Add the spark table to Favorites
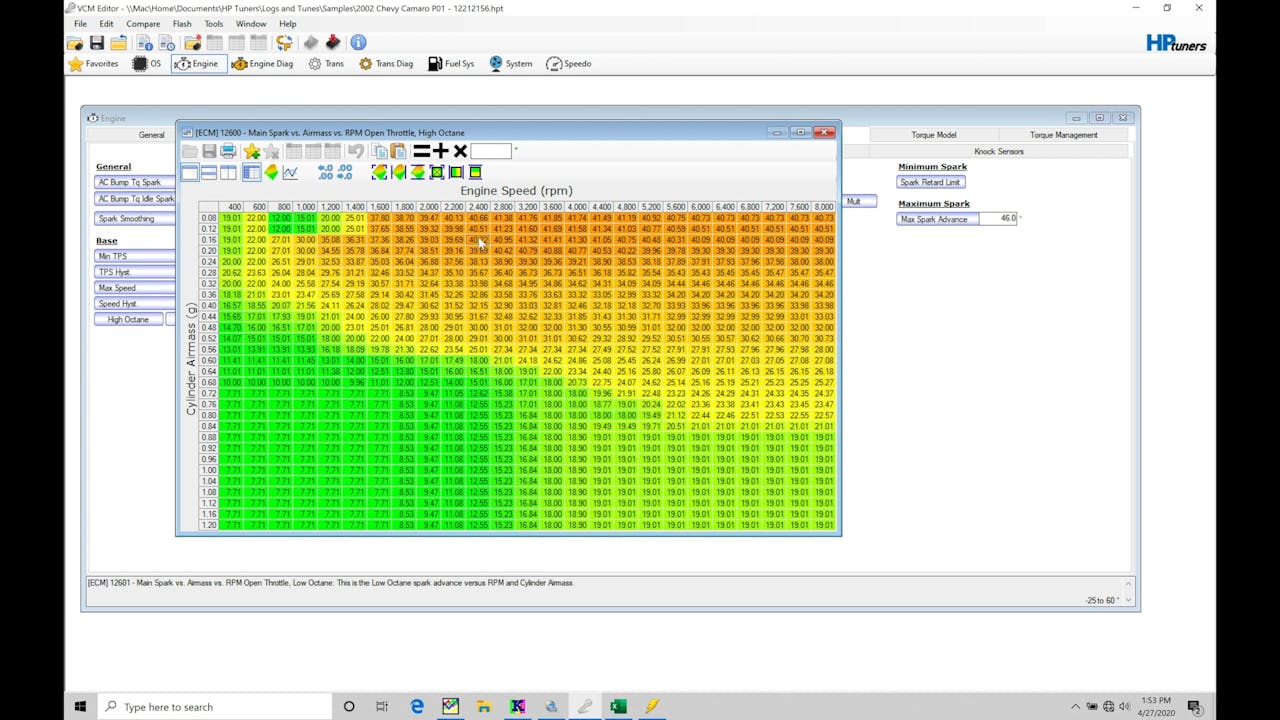The width and height of the screenshot is (1280, 720). [252, 150]
